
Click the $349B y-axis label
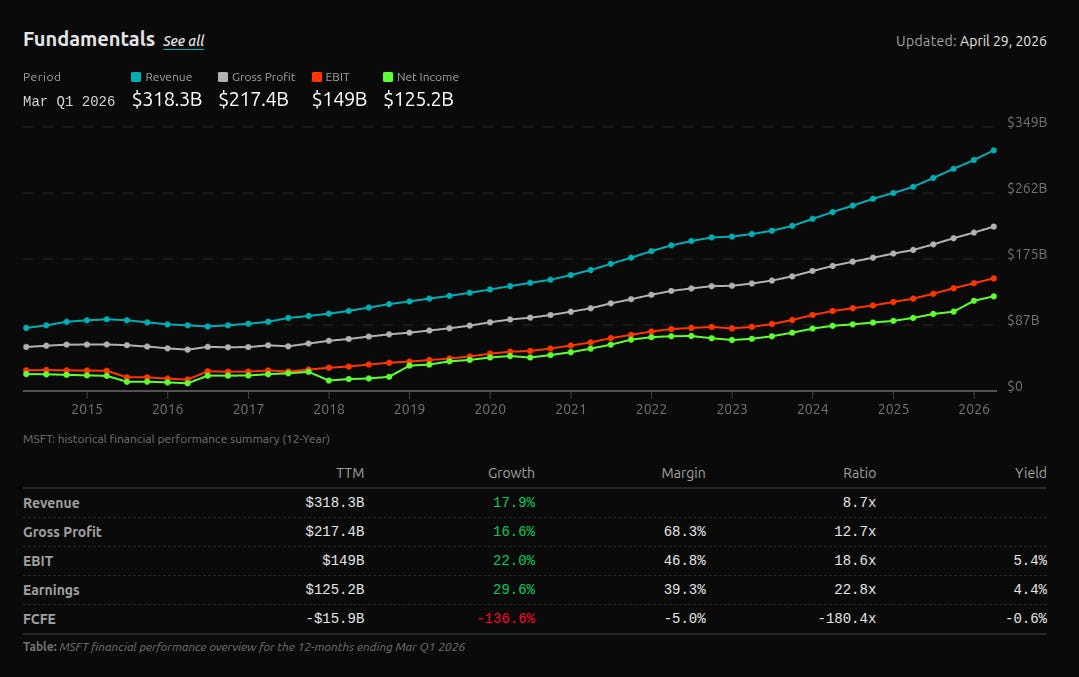pos(1027,122)
